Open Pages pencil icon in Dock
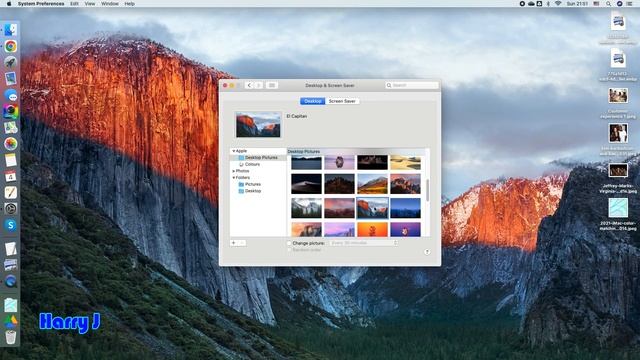The height and width of the screenshot is (360, 640). tap(11, 192)
